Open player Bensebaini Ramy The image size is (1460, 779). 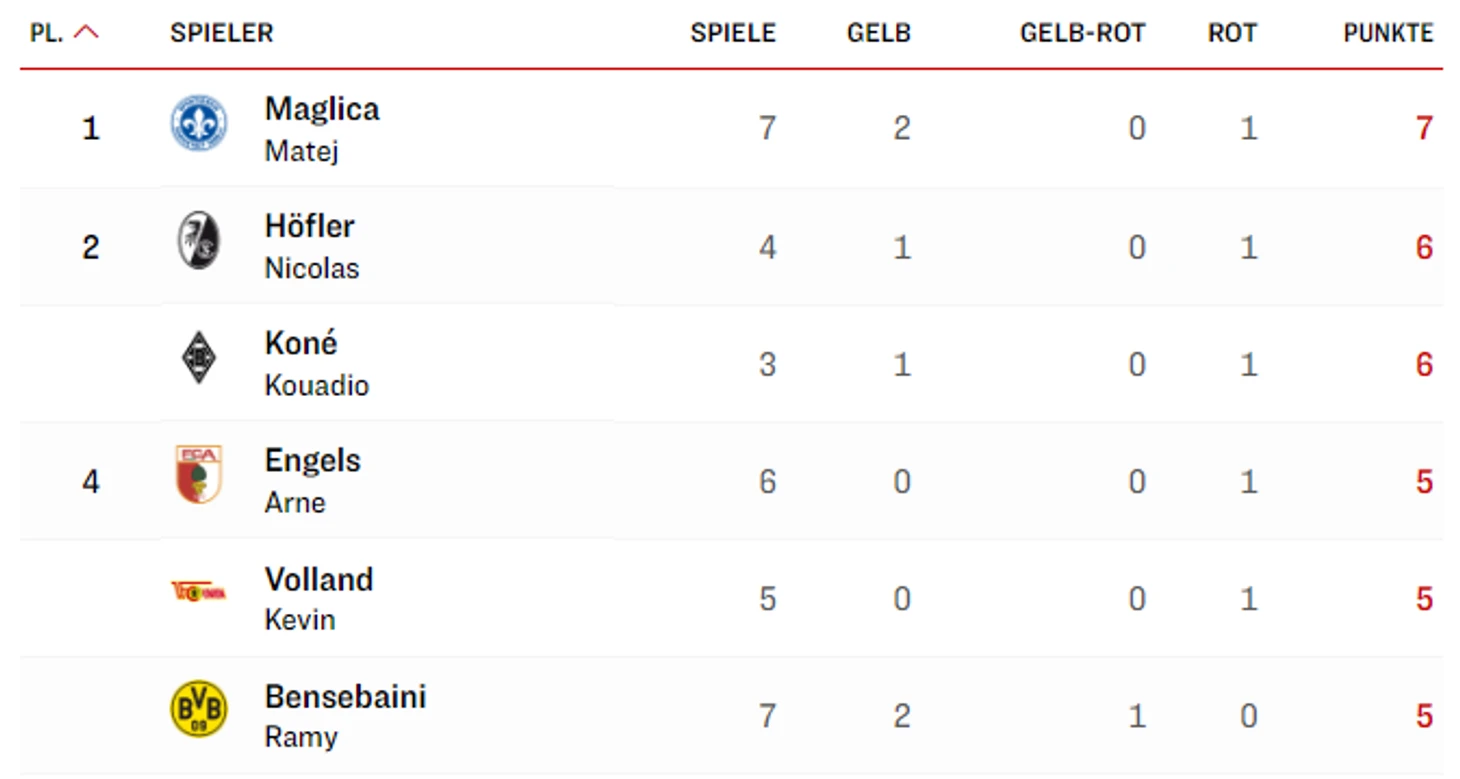click(x=345, y=715)
